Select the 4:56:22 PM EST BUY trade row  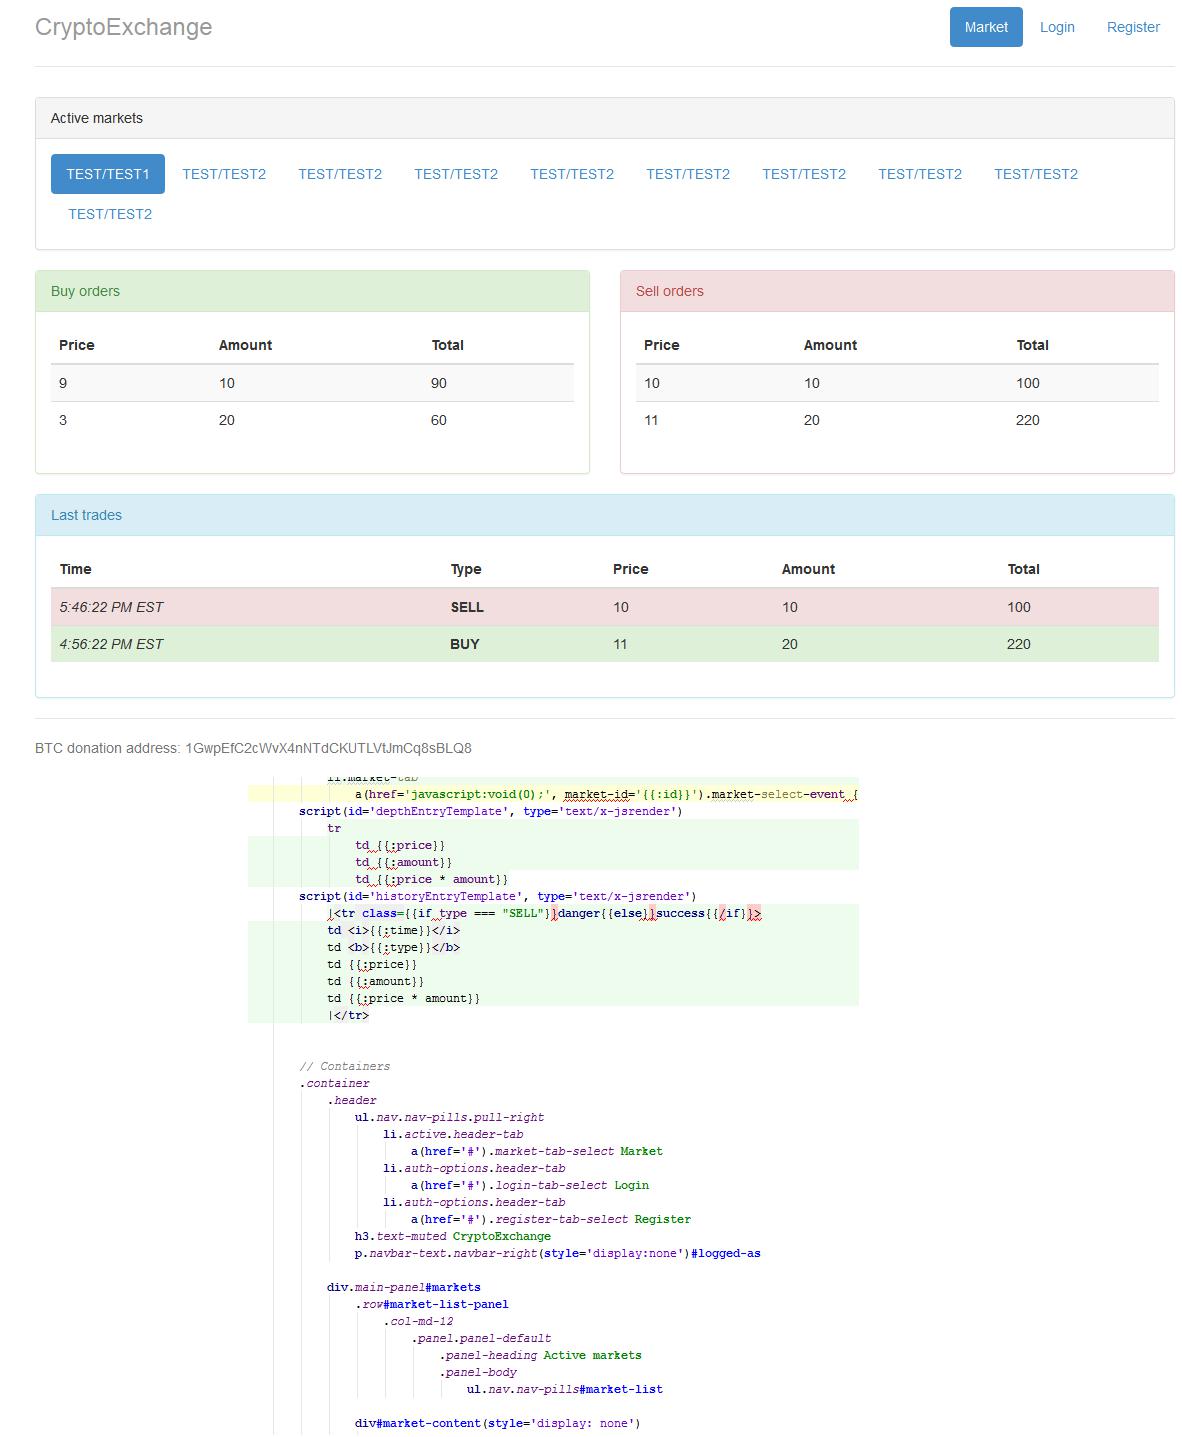pos(604,644)
